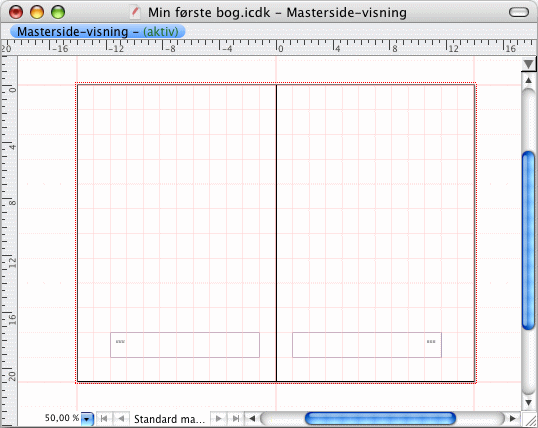Click vertical scrollbar down arrow

tap(528, 402)
